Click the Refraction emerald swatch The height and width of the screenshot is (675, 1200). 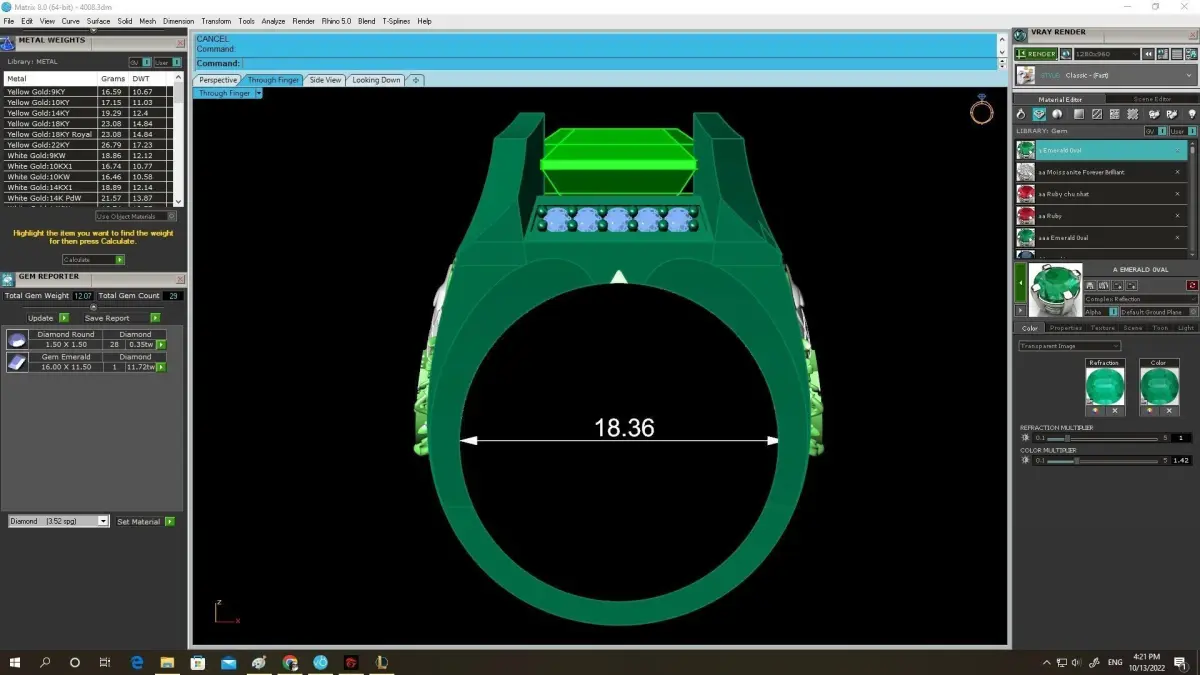pos(1105,386)
